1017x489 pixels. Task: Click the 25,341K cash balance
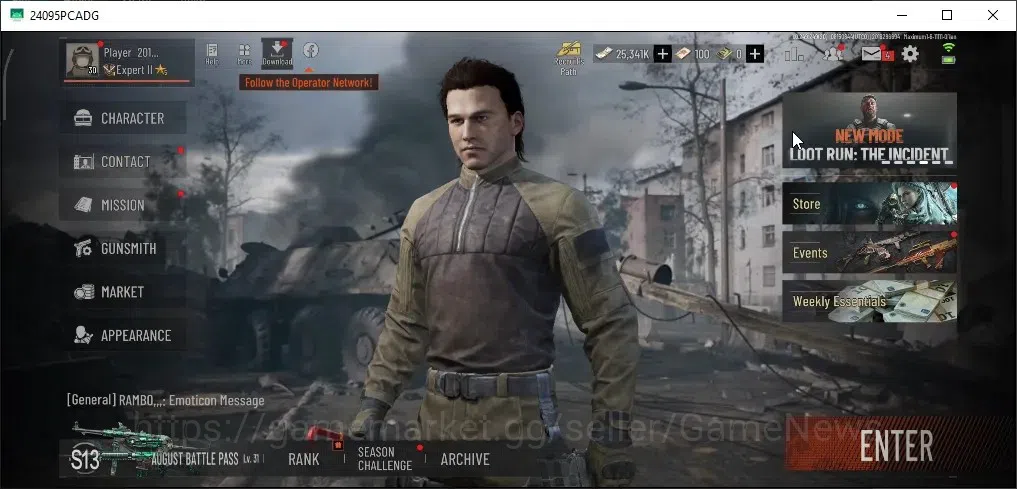(632, 54)
